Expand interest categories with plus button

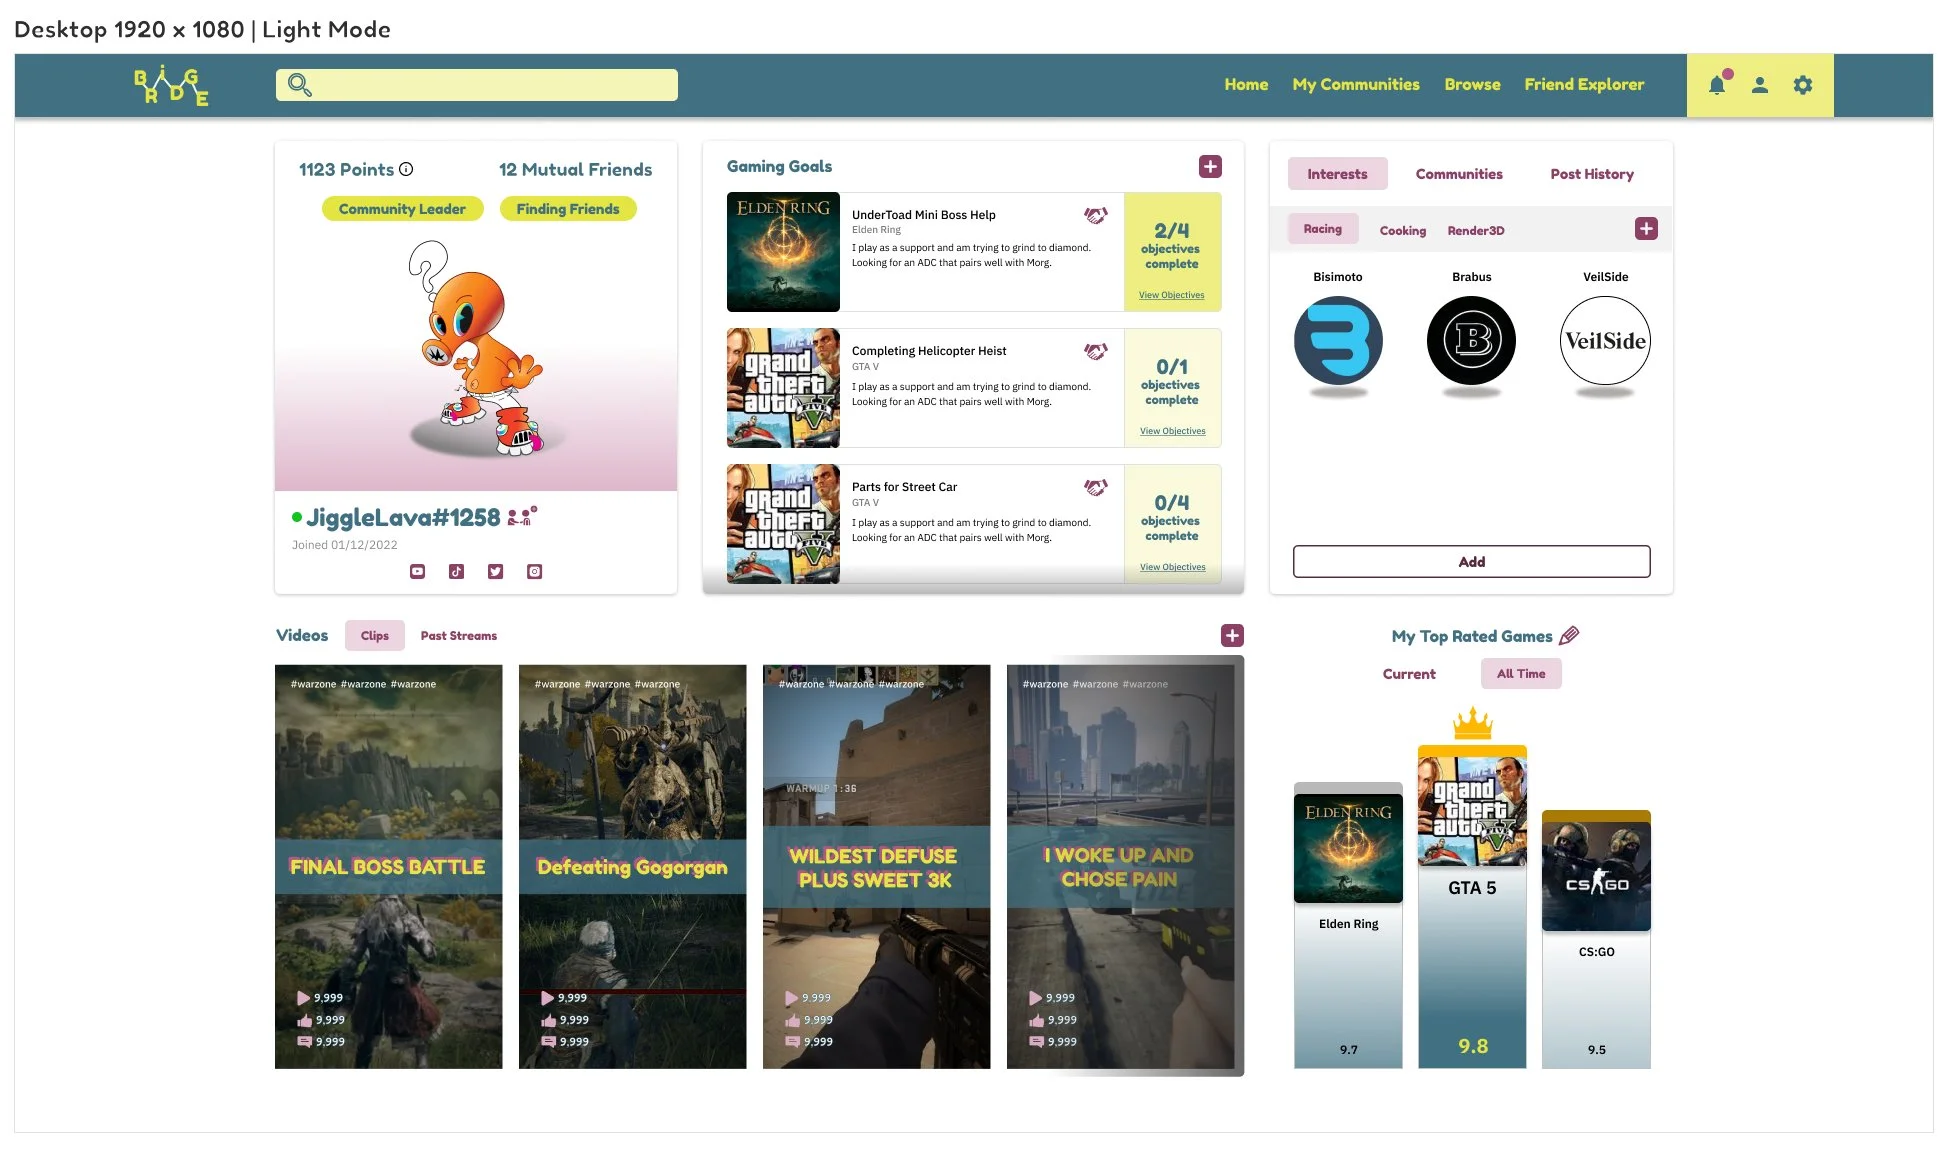1646,229
